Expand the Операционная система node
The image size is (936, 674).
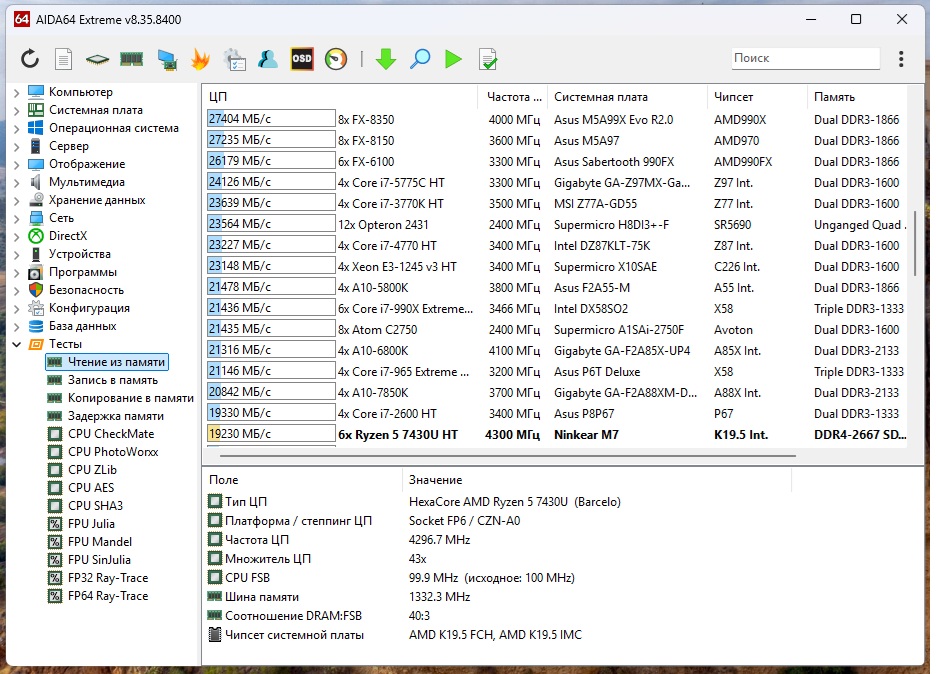tap(17, 128)
